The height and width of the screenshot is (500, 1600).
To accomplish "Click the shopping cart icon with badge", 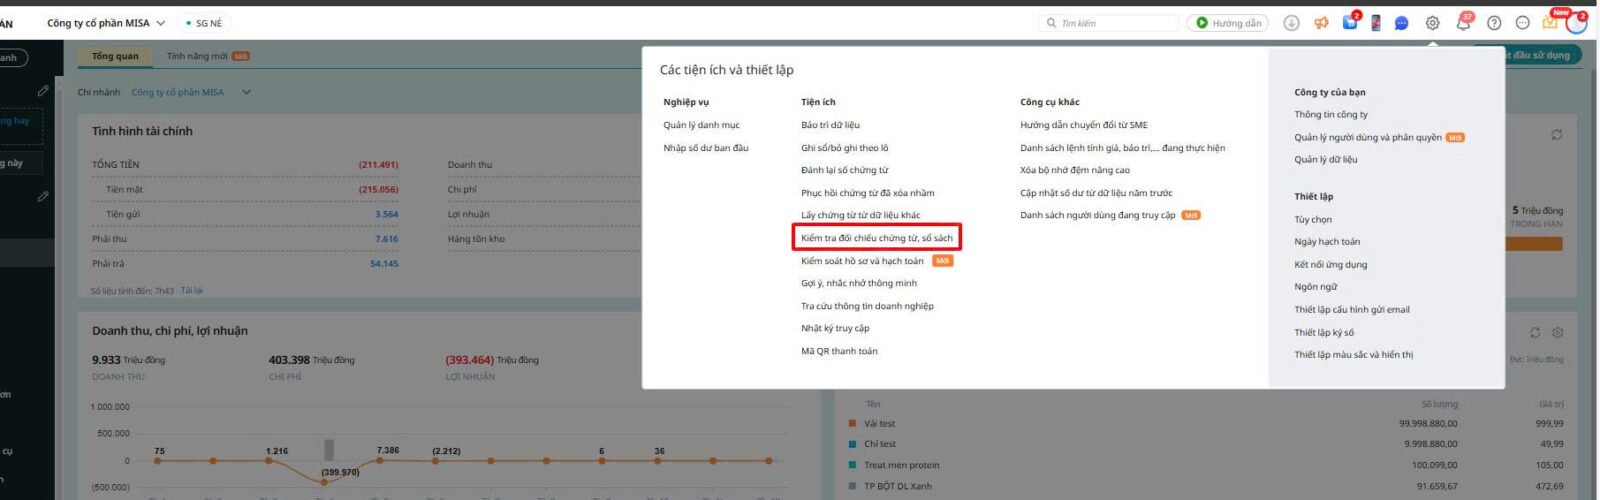I will [x=1349, y=23].
